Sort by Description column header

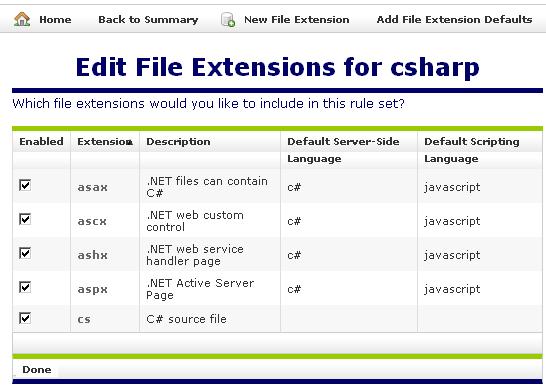point(178,142)
